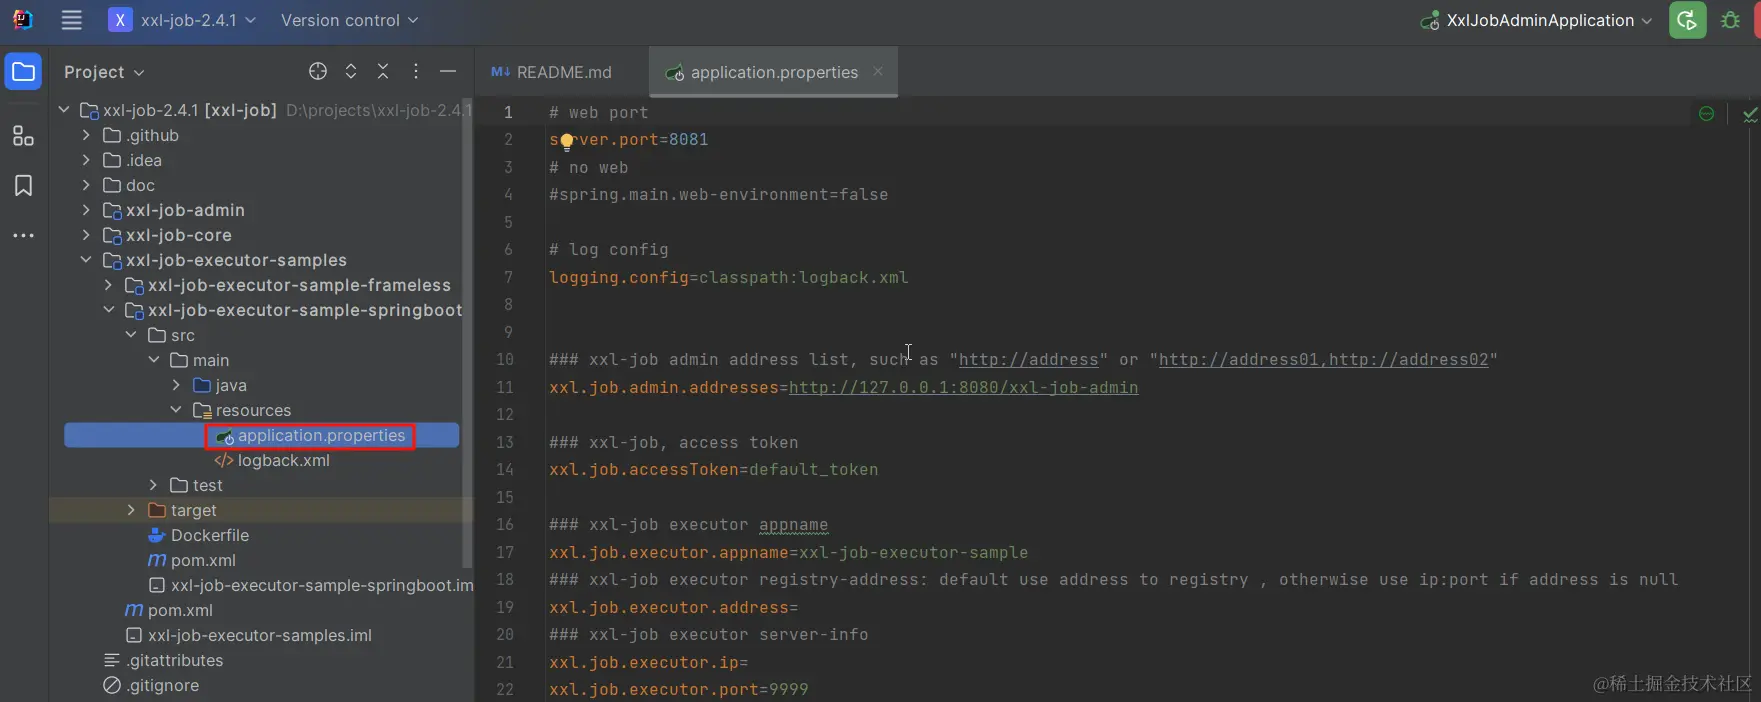Toggle the Project tool window folder icon
This screenshot has width=1761, height=702.
[x=24, y=72]
